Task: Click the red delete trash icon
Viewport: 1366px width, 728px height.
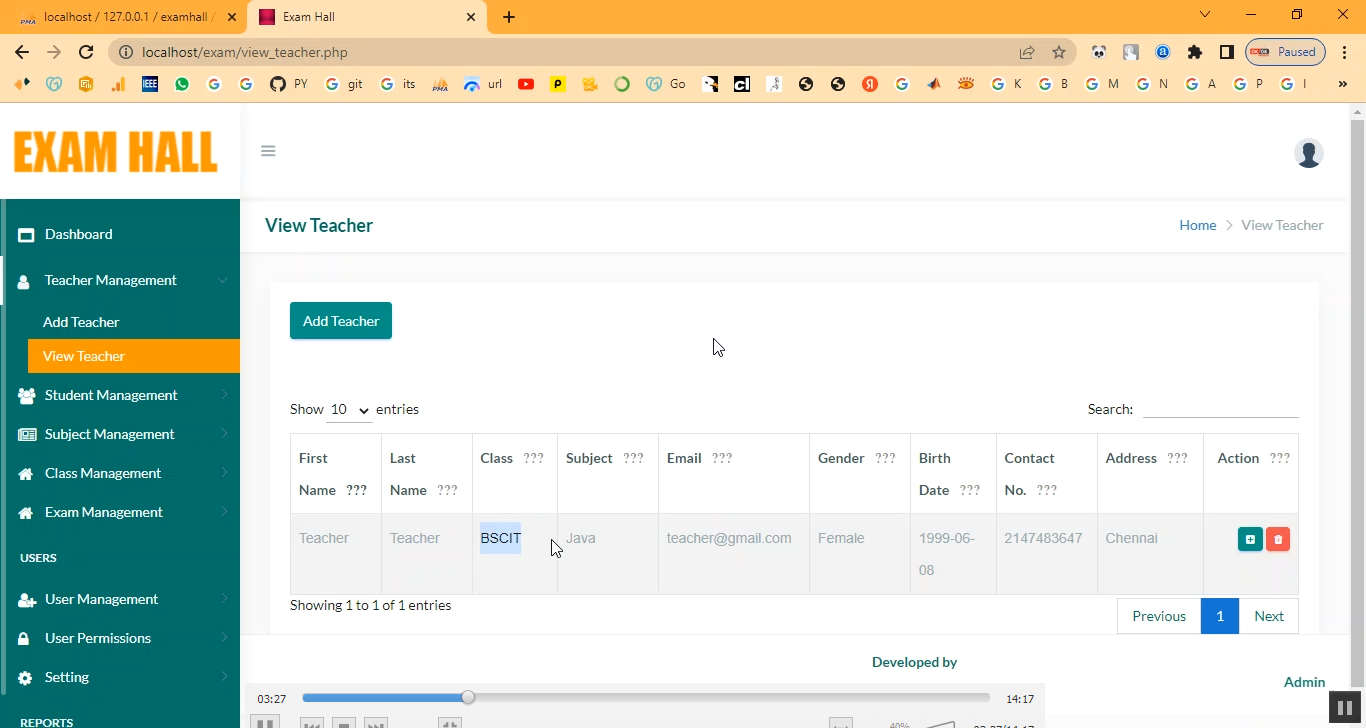Action: [1277, 539]
